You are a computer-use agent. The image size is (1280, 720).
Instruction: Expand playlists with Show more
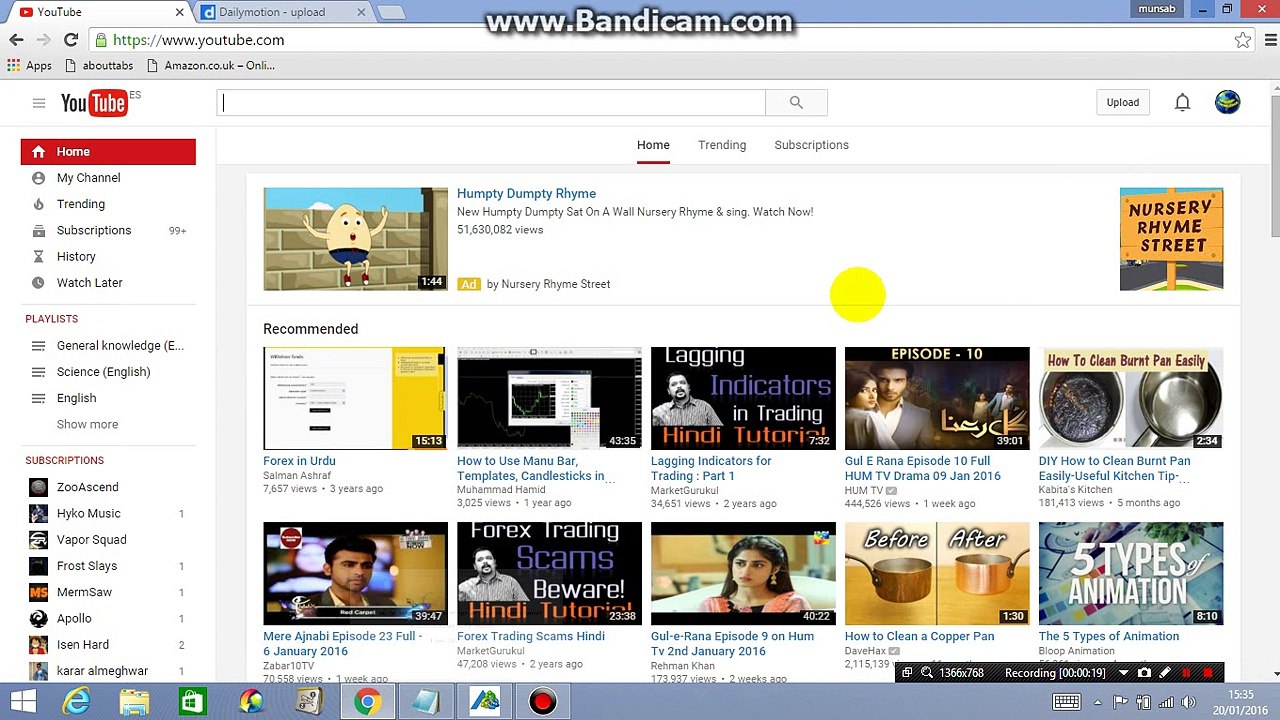(87, 424)
